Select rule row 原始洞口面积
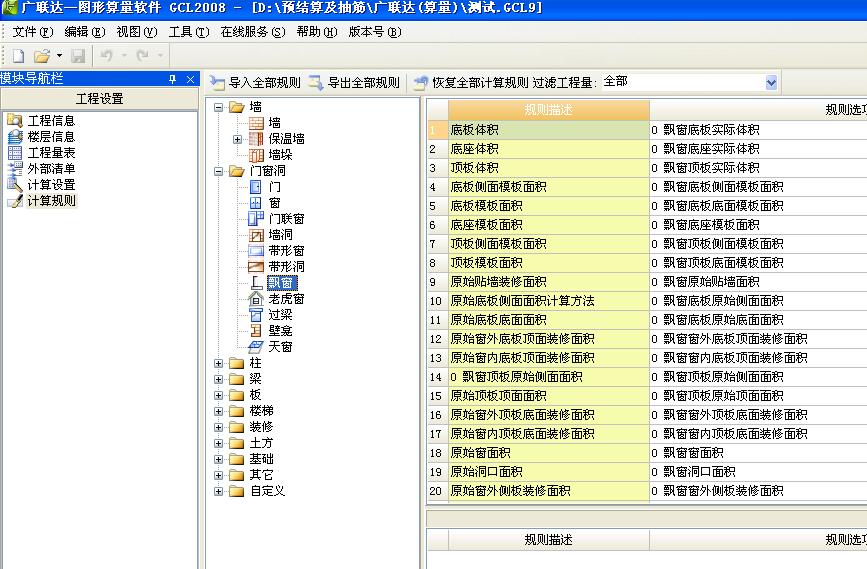Viewport: 867px width, 569px height. click(x=549, y=472)
